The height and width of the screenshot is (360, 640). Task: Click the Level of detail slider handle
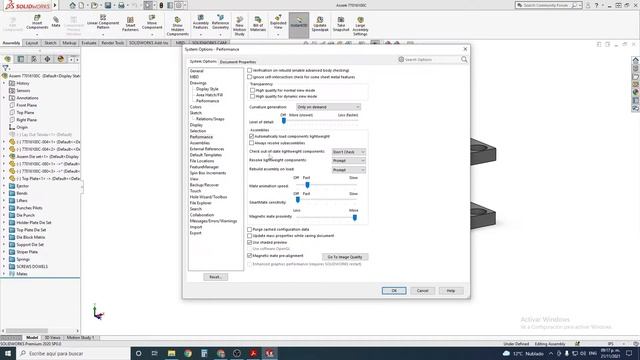click(284, 121)
